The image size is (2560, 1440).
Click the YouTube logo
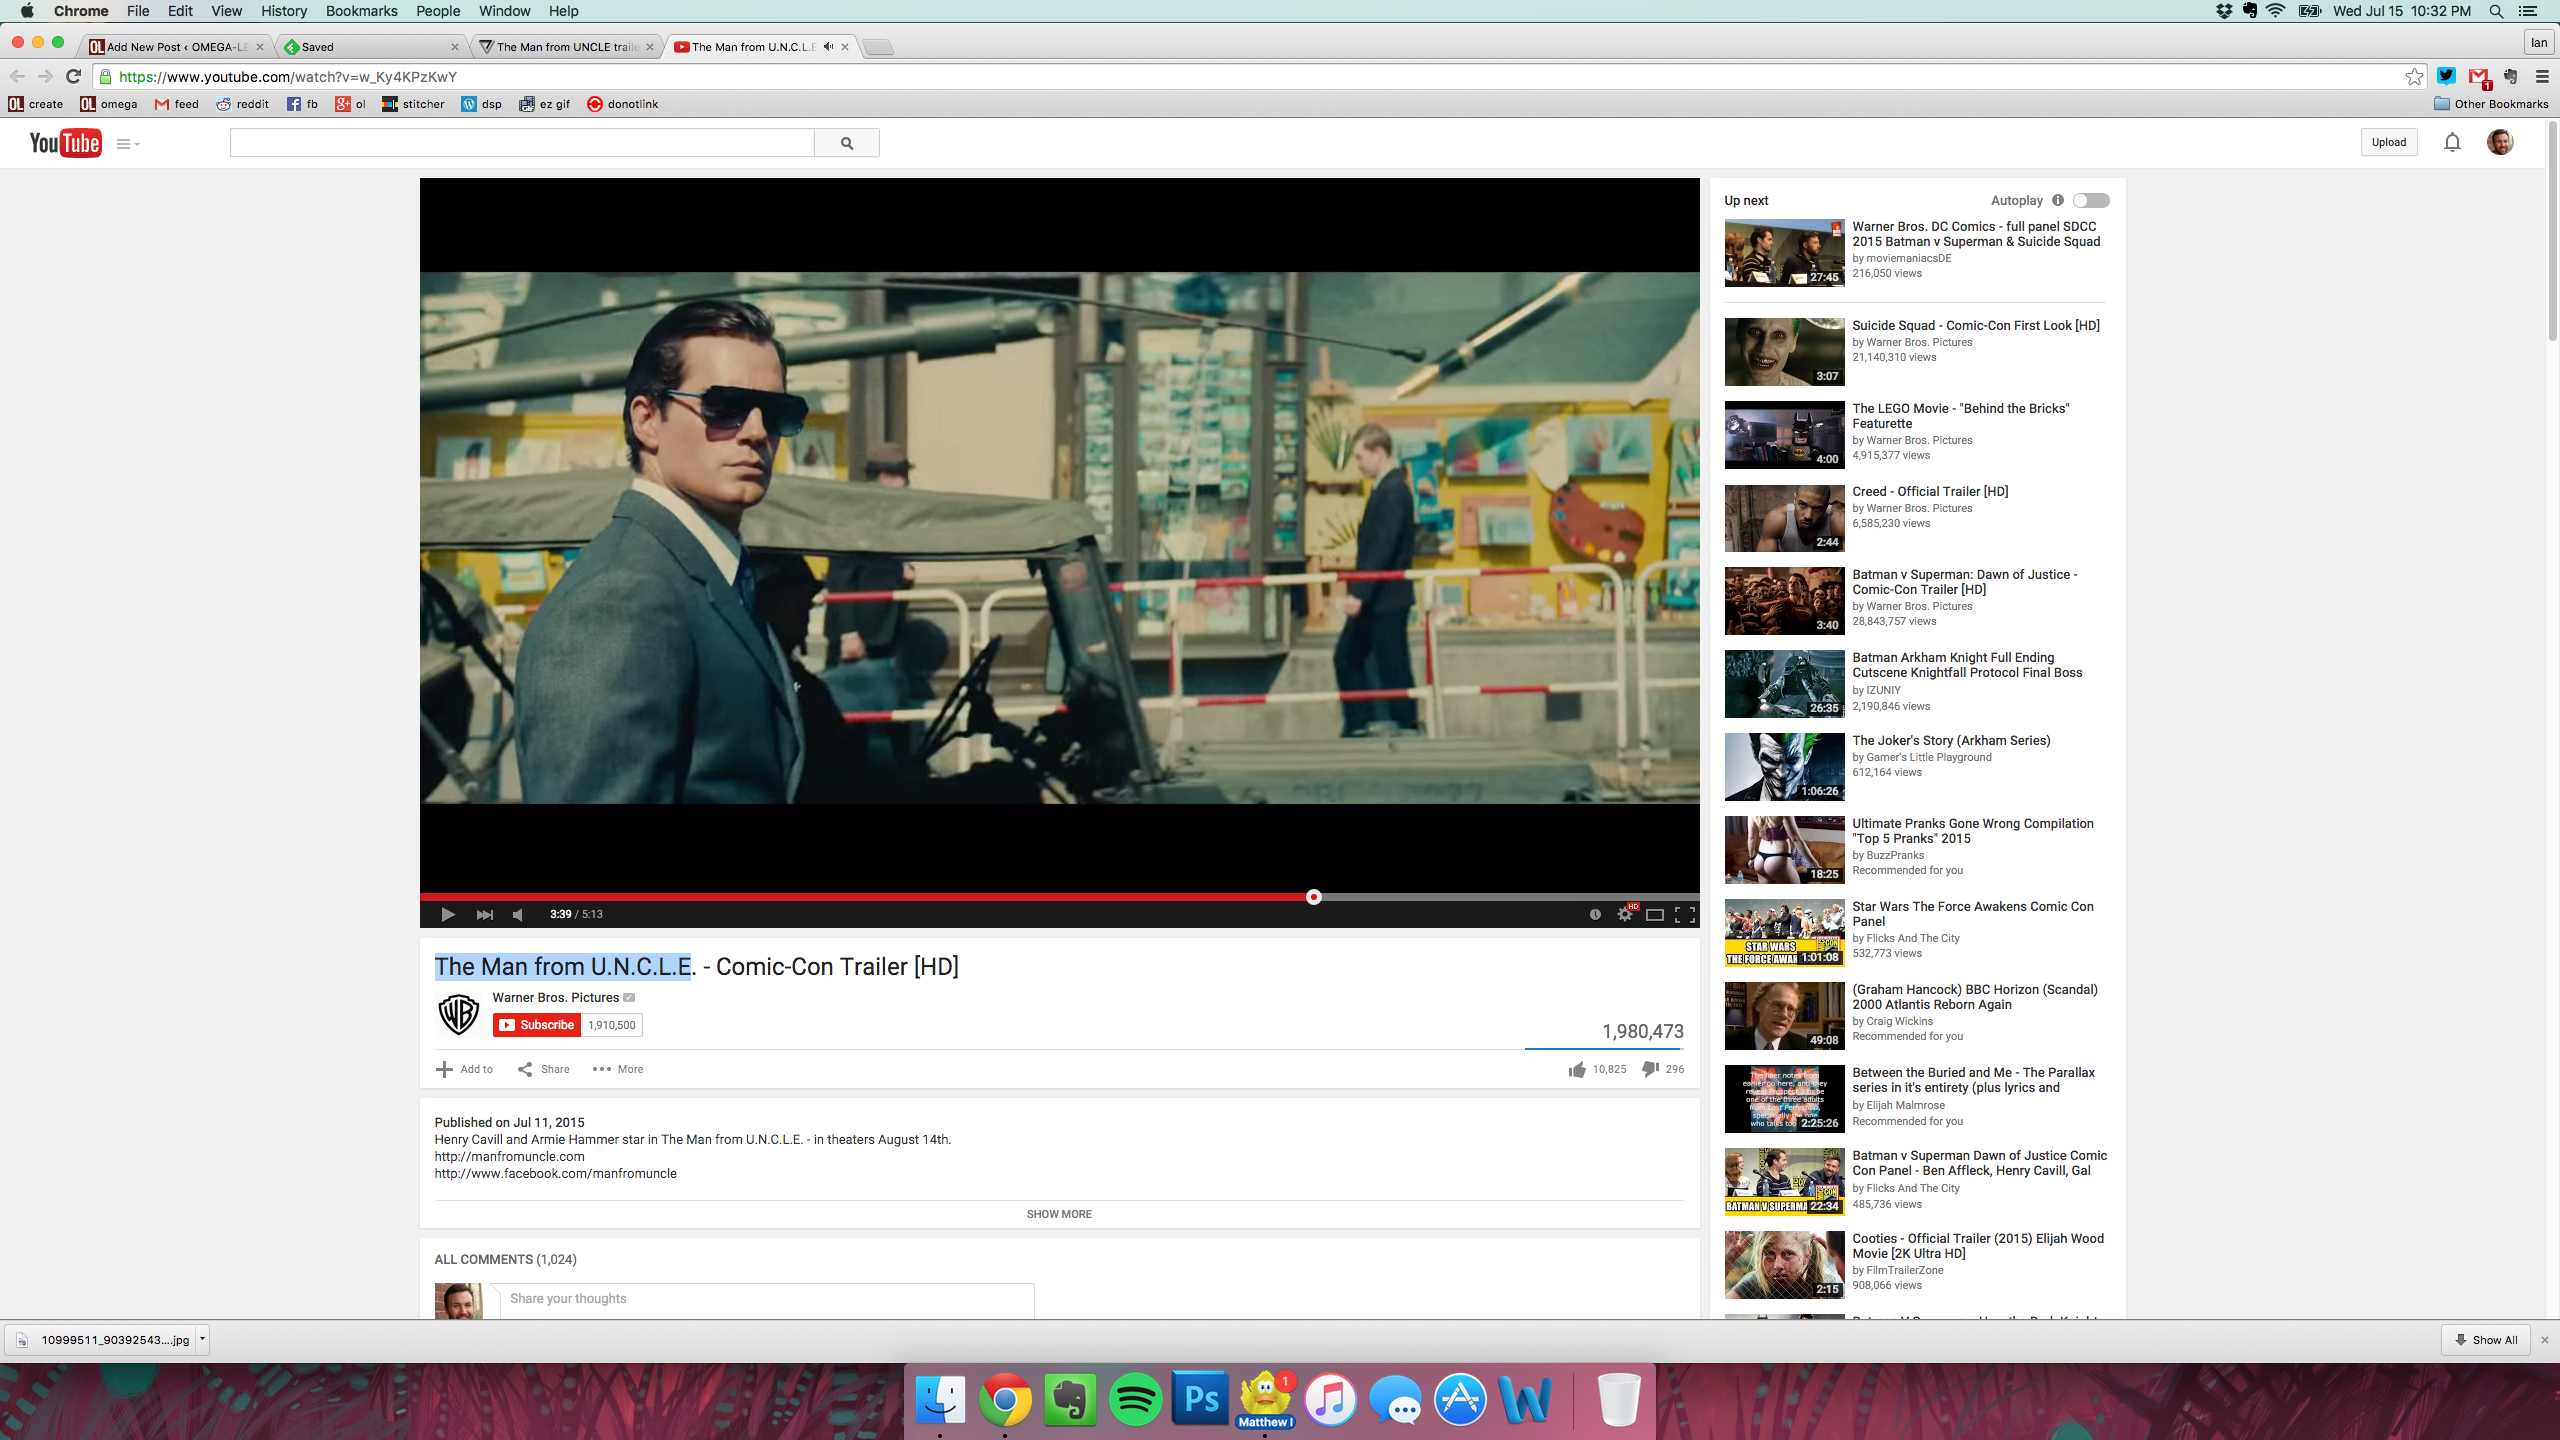[65, 143]
